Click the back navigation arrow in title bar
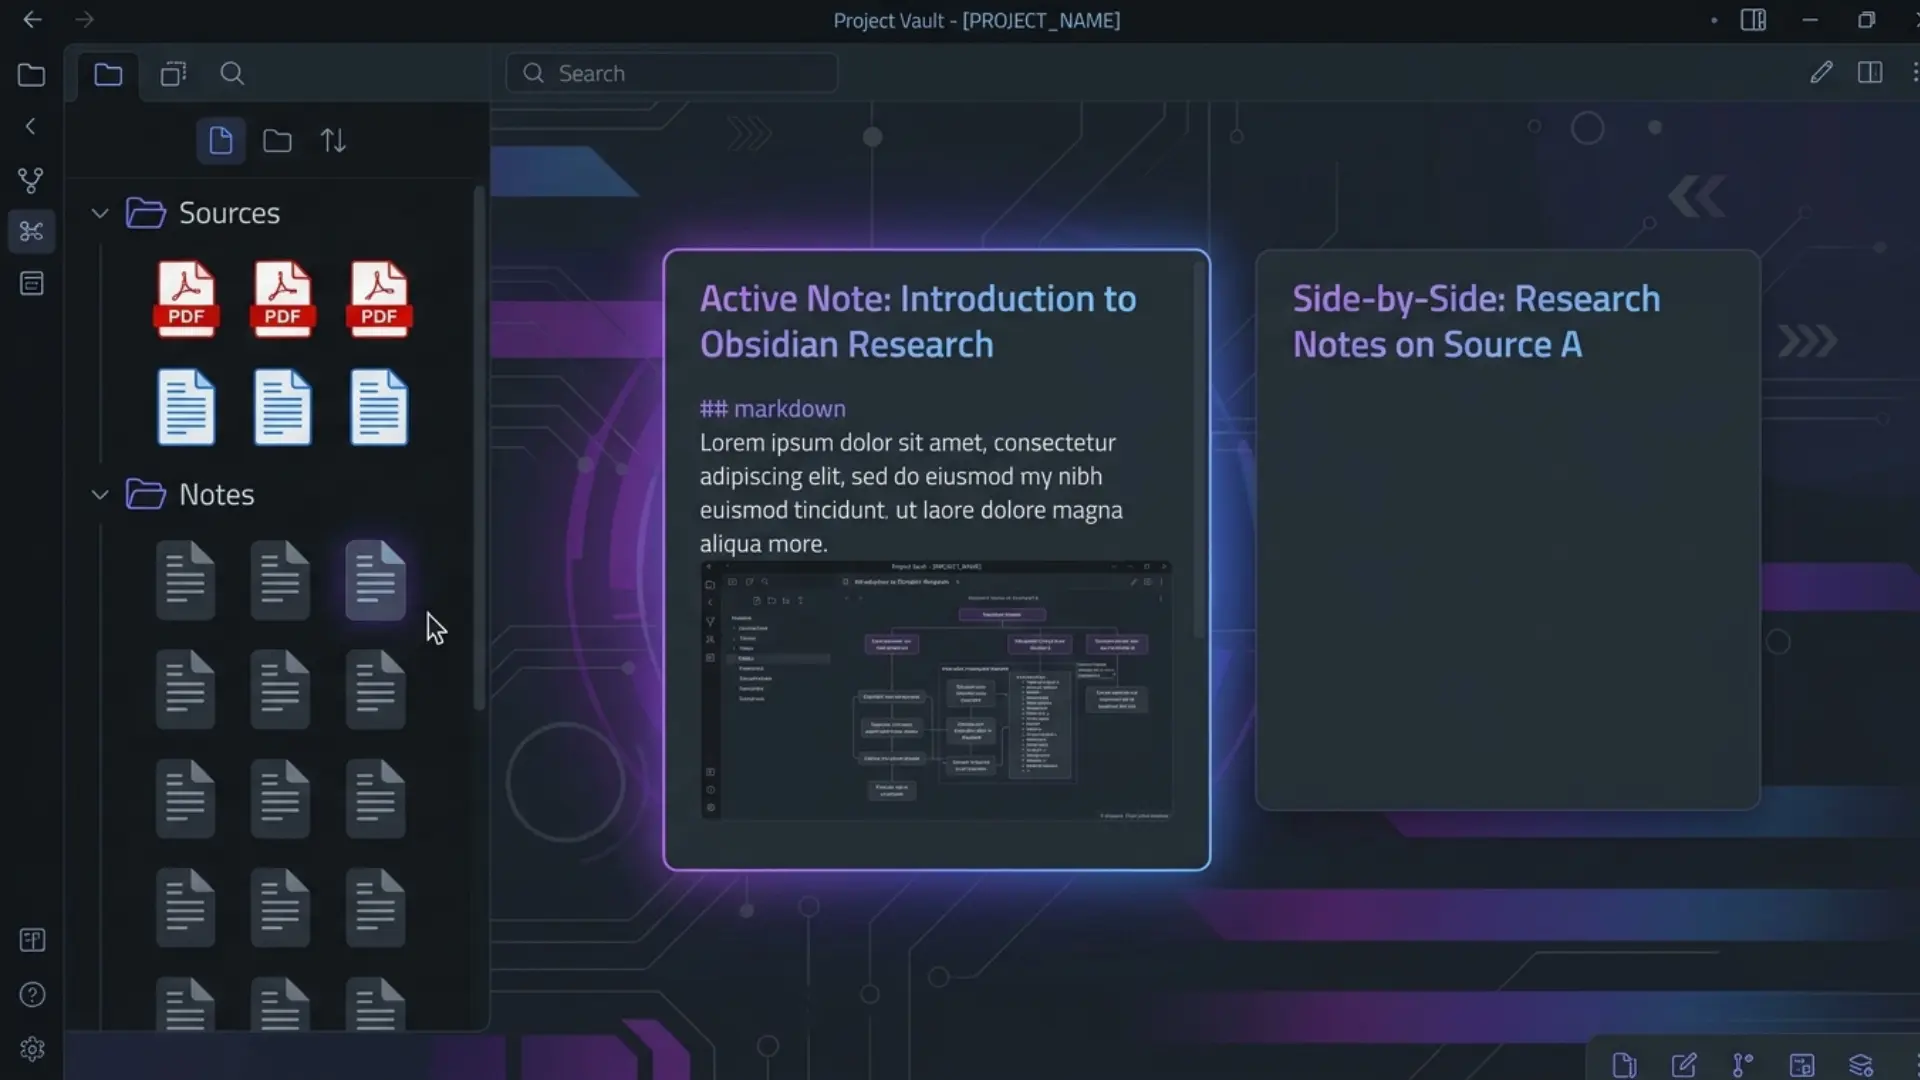 pos(32,20)
